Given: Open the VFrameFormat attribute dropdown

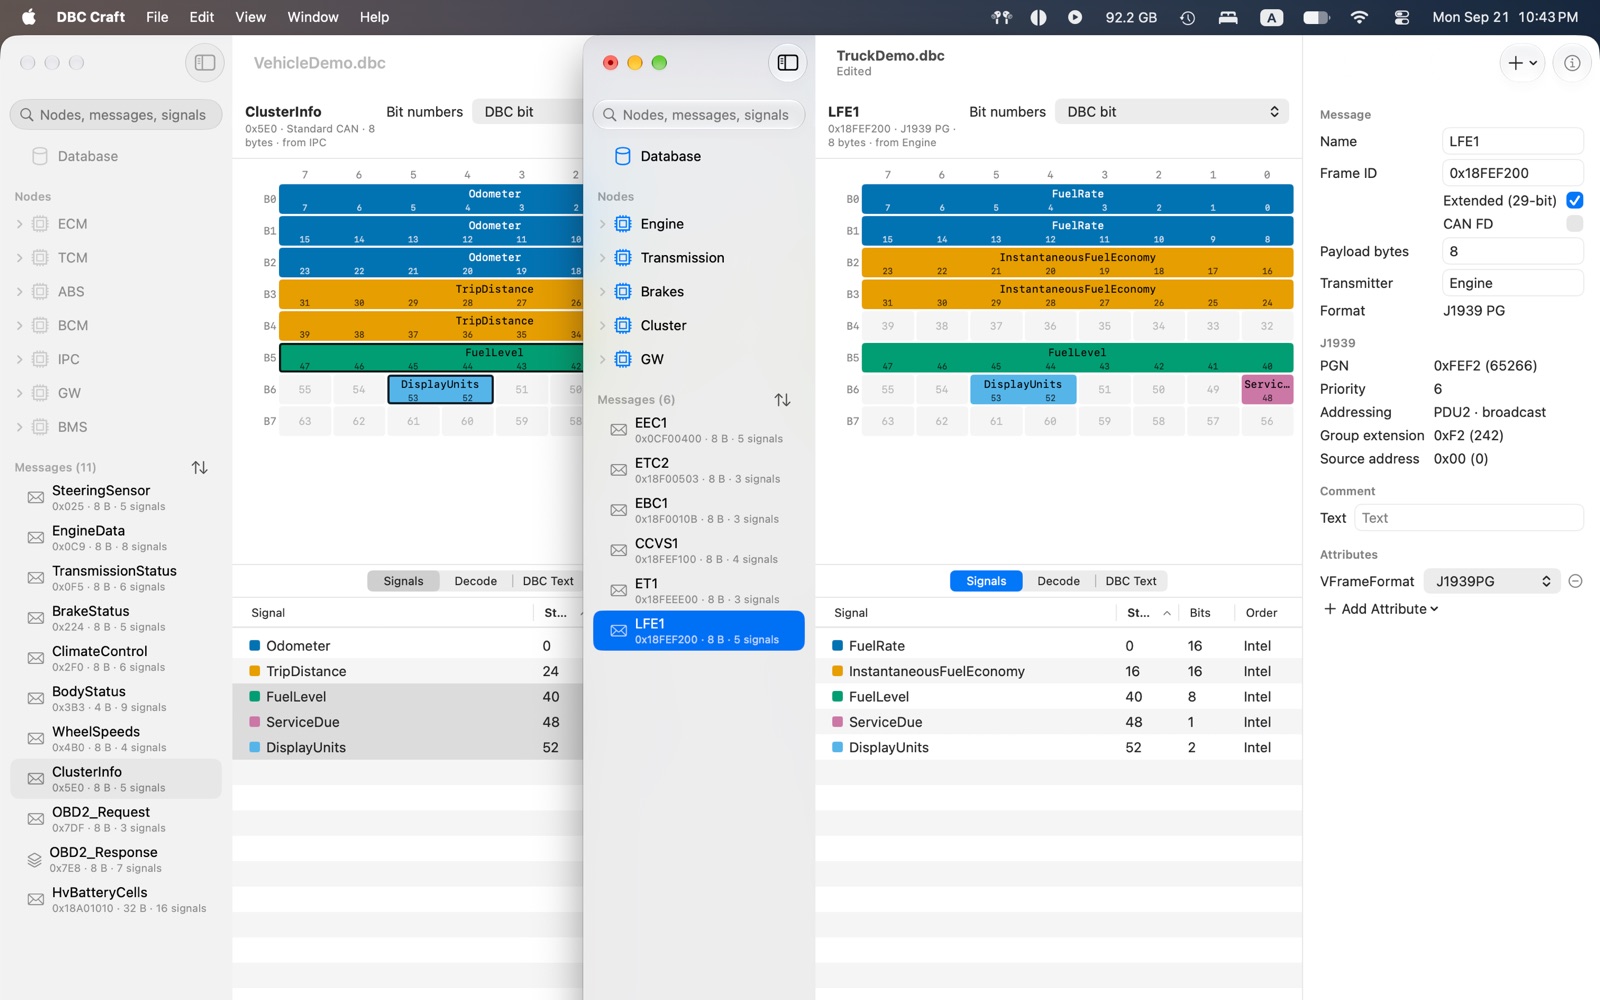Looking at the screenshot, I should click(x=1492, y=581).
